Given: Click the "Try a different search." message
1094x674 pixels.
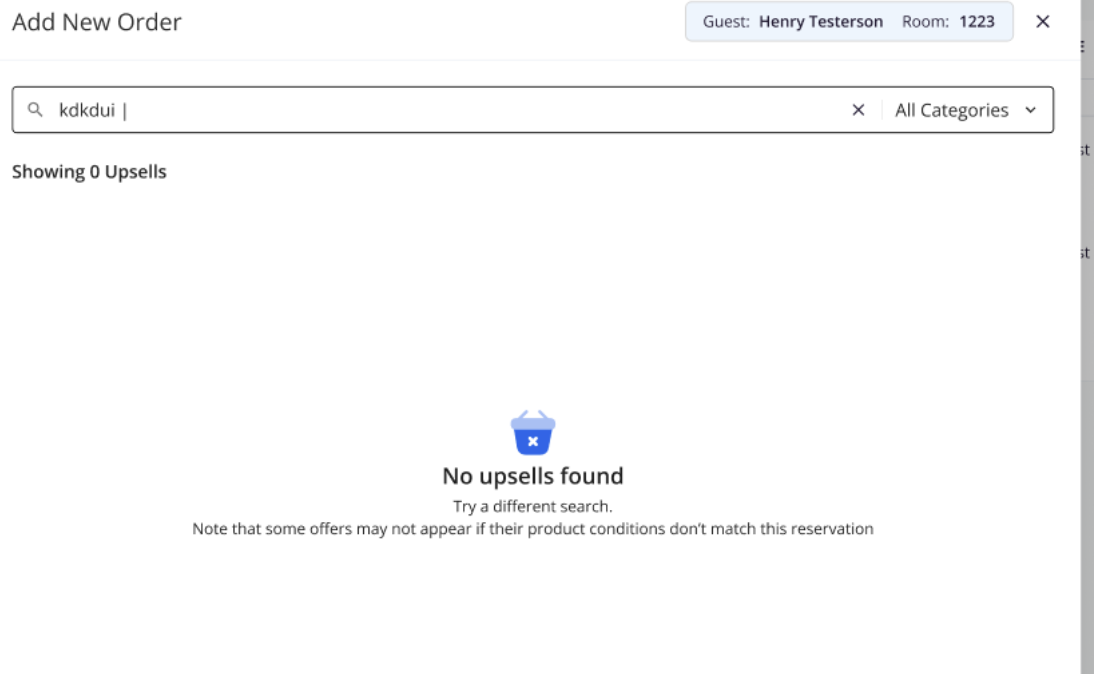Looking at the screenshot, I should click(x=532, y=506).
